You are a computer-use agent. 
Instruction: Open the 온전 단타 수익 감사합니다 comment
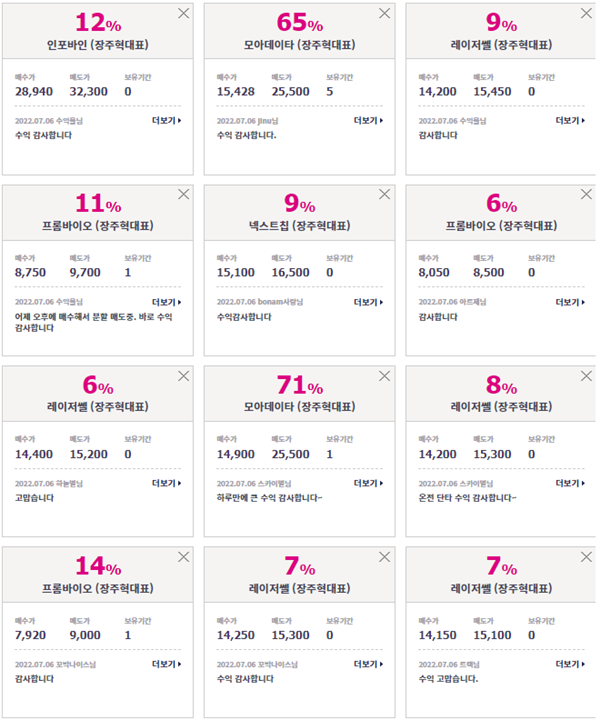click(468, 498)
